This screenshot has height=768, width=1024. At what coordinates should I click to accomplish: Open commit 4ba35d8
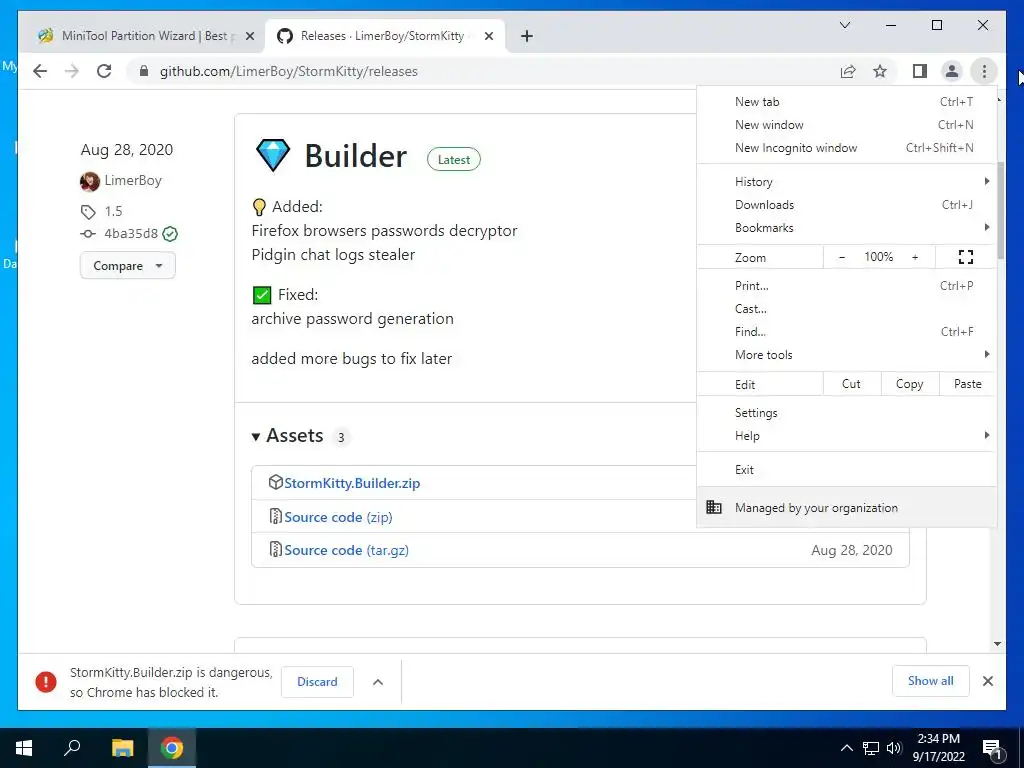(x=131, y=233)
